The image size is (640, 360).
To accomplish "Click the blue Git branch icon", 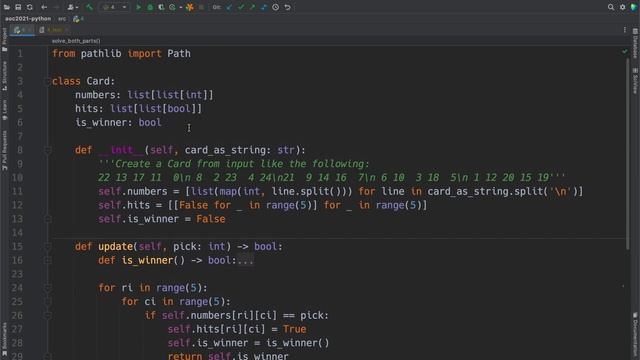I will (x=264, y=7).
